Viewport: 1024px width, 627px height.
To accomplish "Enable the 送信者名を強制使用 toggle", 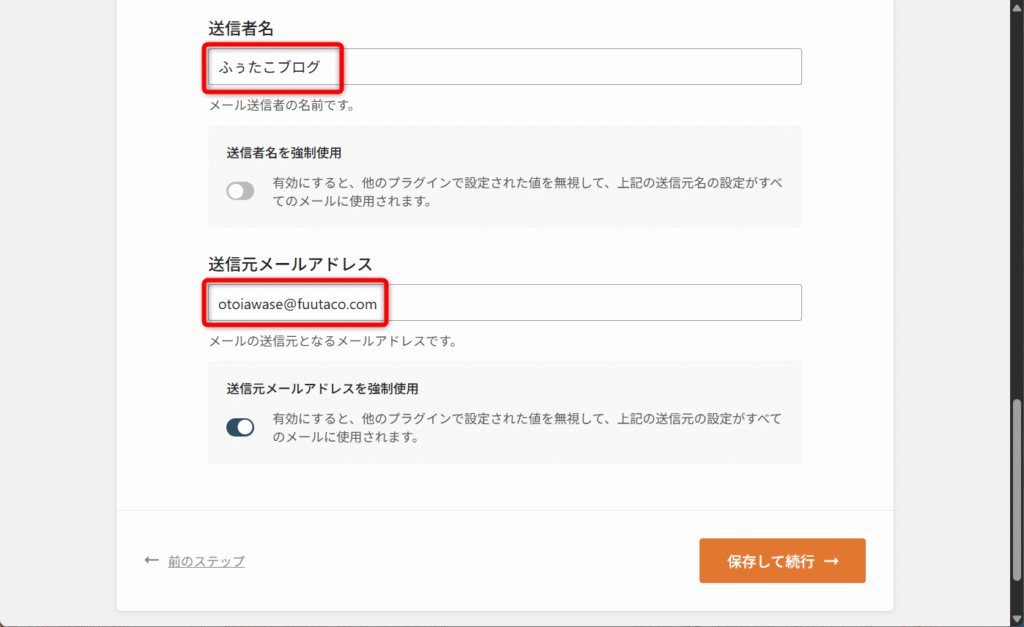I will tap(240, 191).
